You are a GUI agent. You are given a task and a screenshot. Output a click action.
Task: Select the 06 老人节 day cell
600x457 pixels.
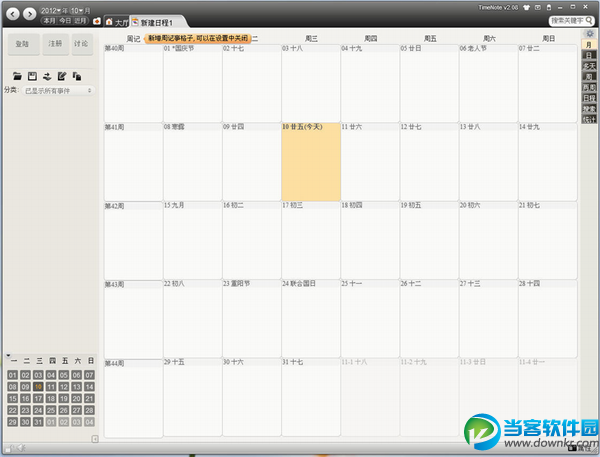tap(488, 83)
